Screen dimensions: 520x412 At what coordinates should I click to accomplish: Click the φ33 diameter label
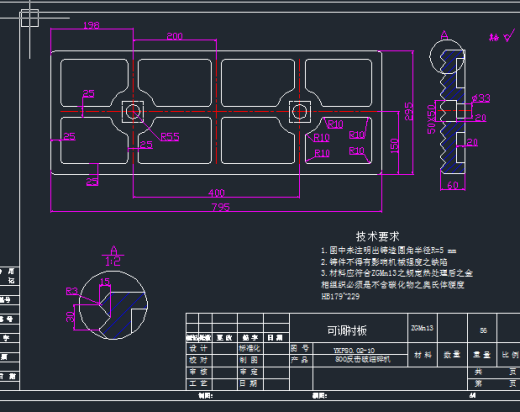pos(481,98)
